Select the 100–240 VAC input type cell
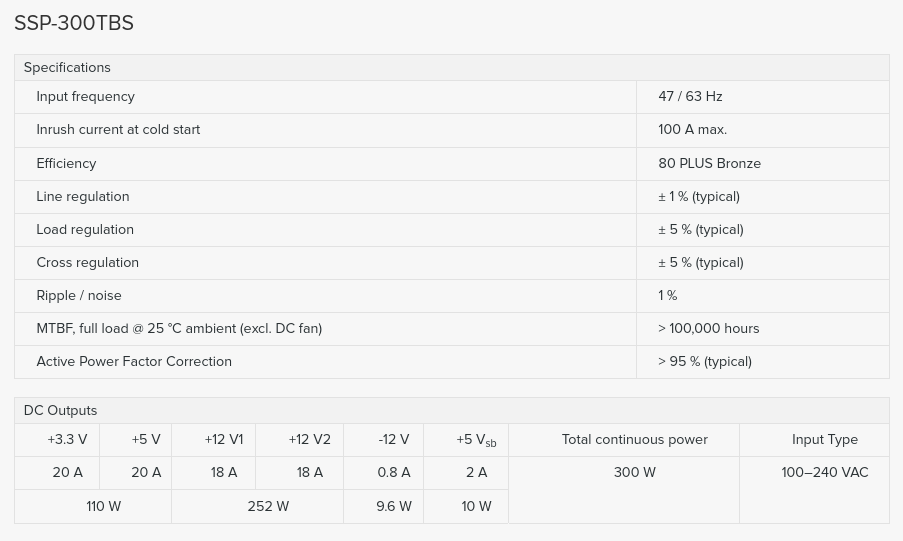 click(x=825, y=472)
